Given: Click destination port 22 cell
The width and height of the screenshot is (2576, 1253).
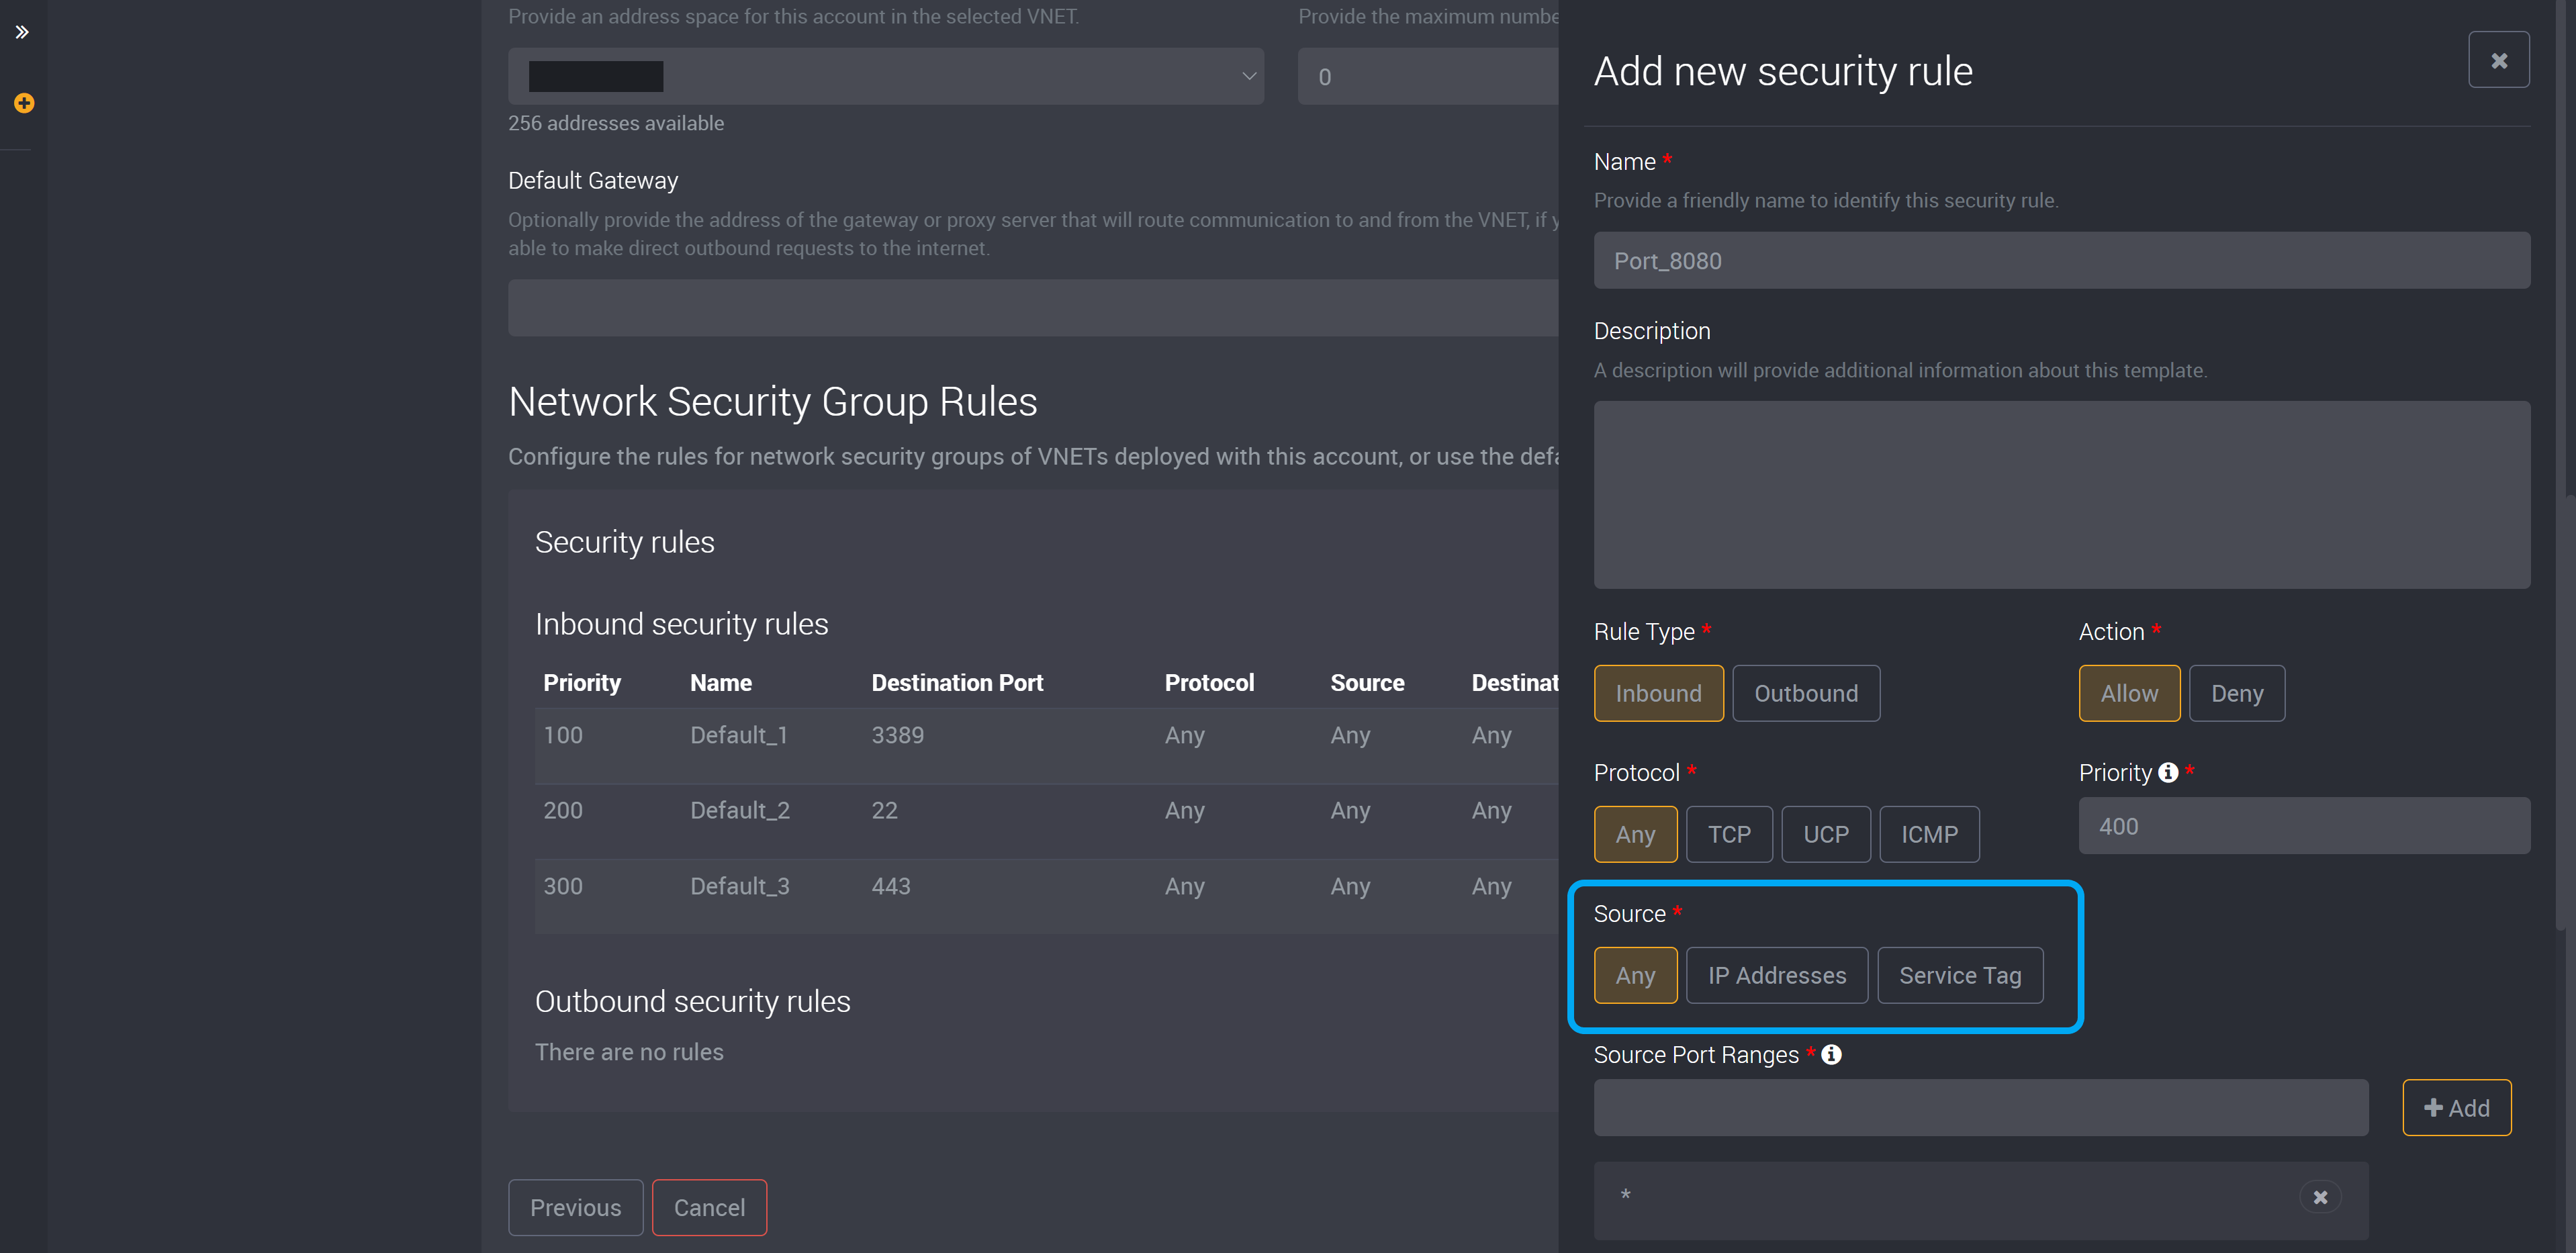Looking at the screenshot, I should (x=884, y=810).
